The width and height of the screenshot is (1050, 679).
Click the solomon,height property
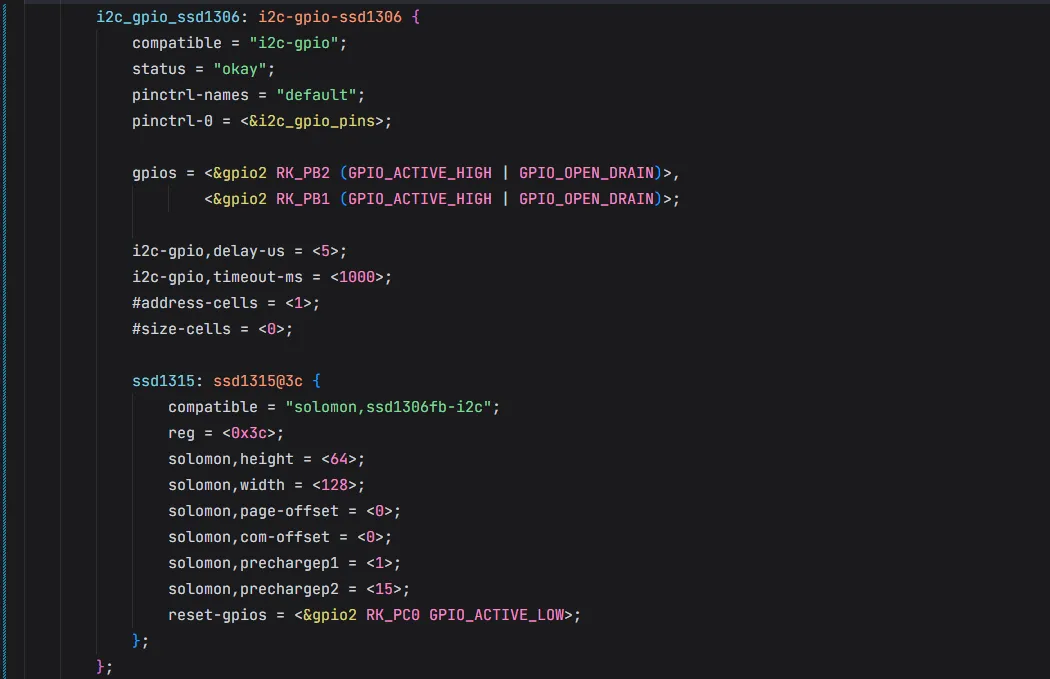[230, 459]
